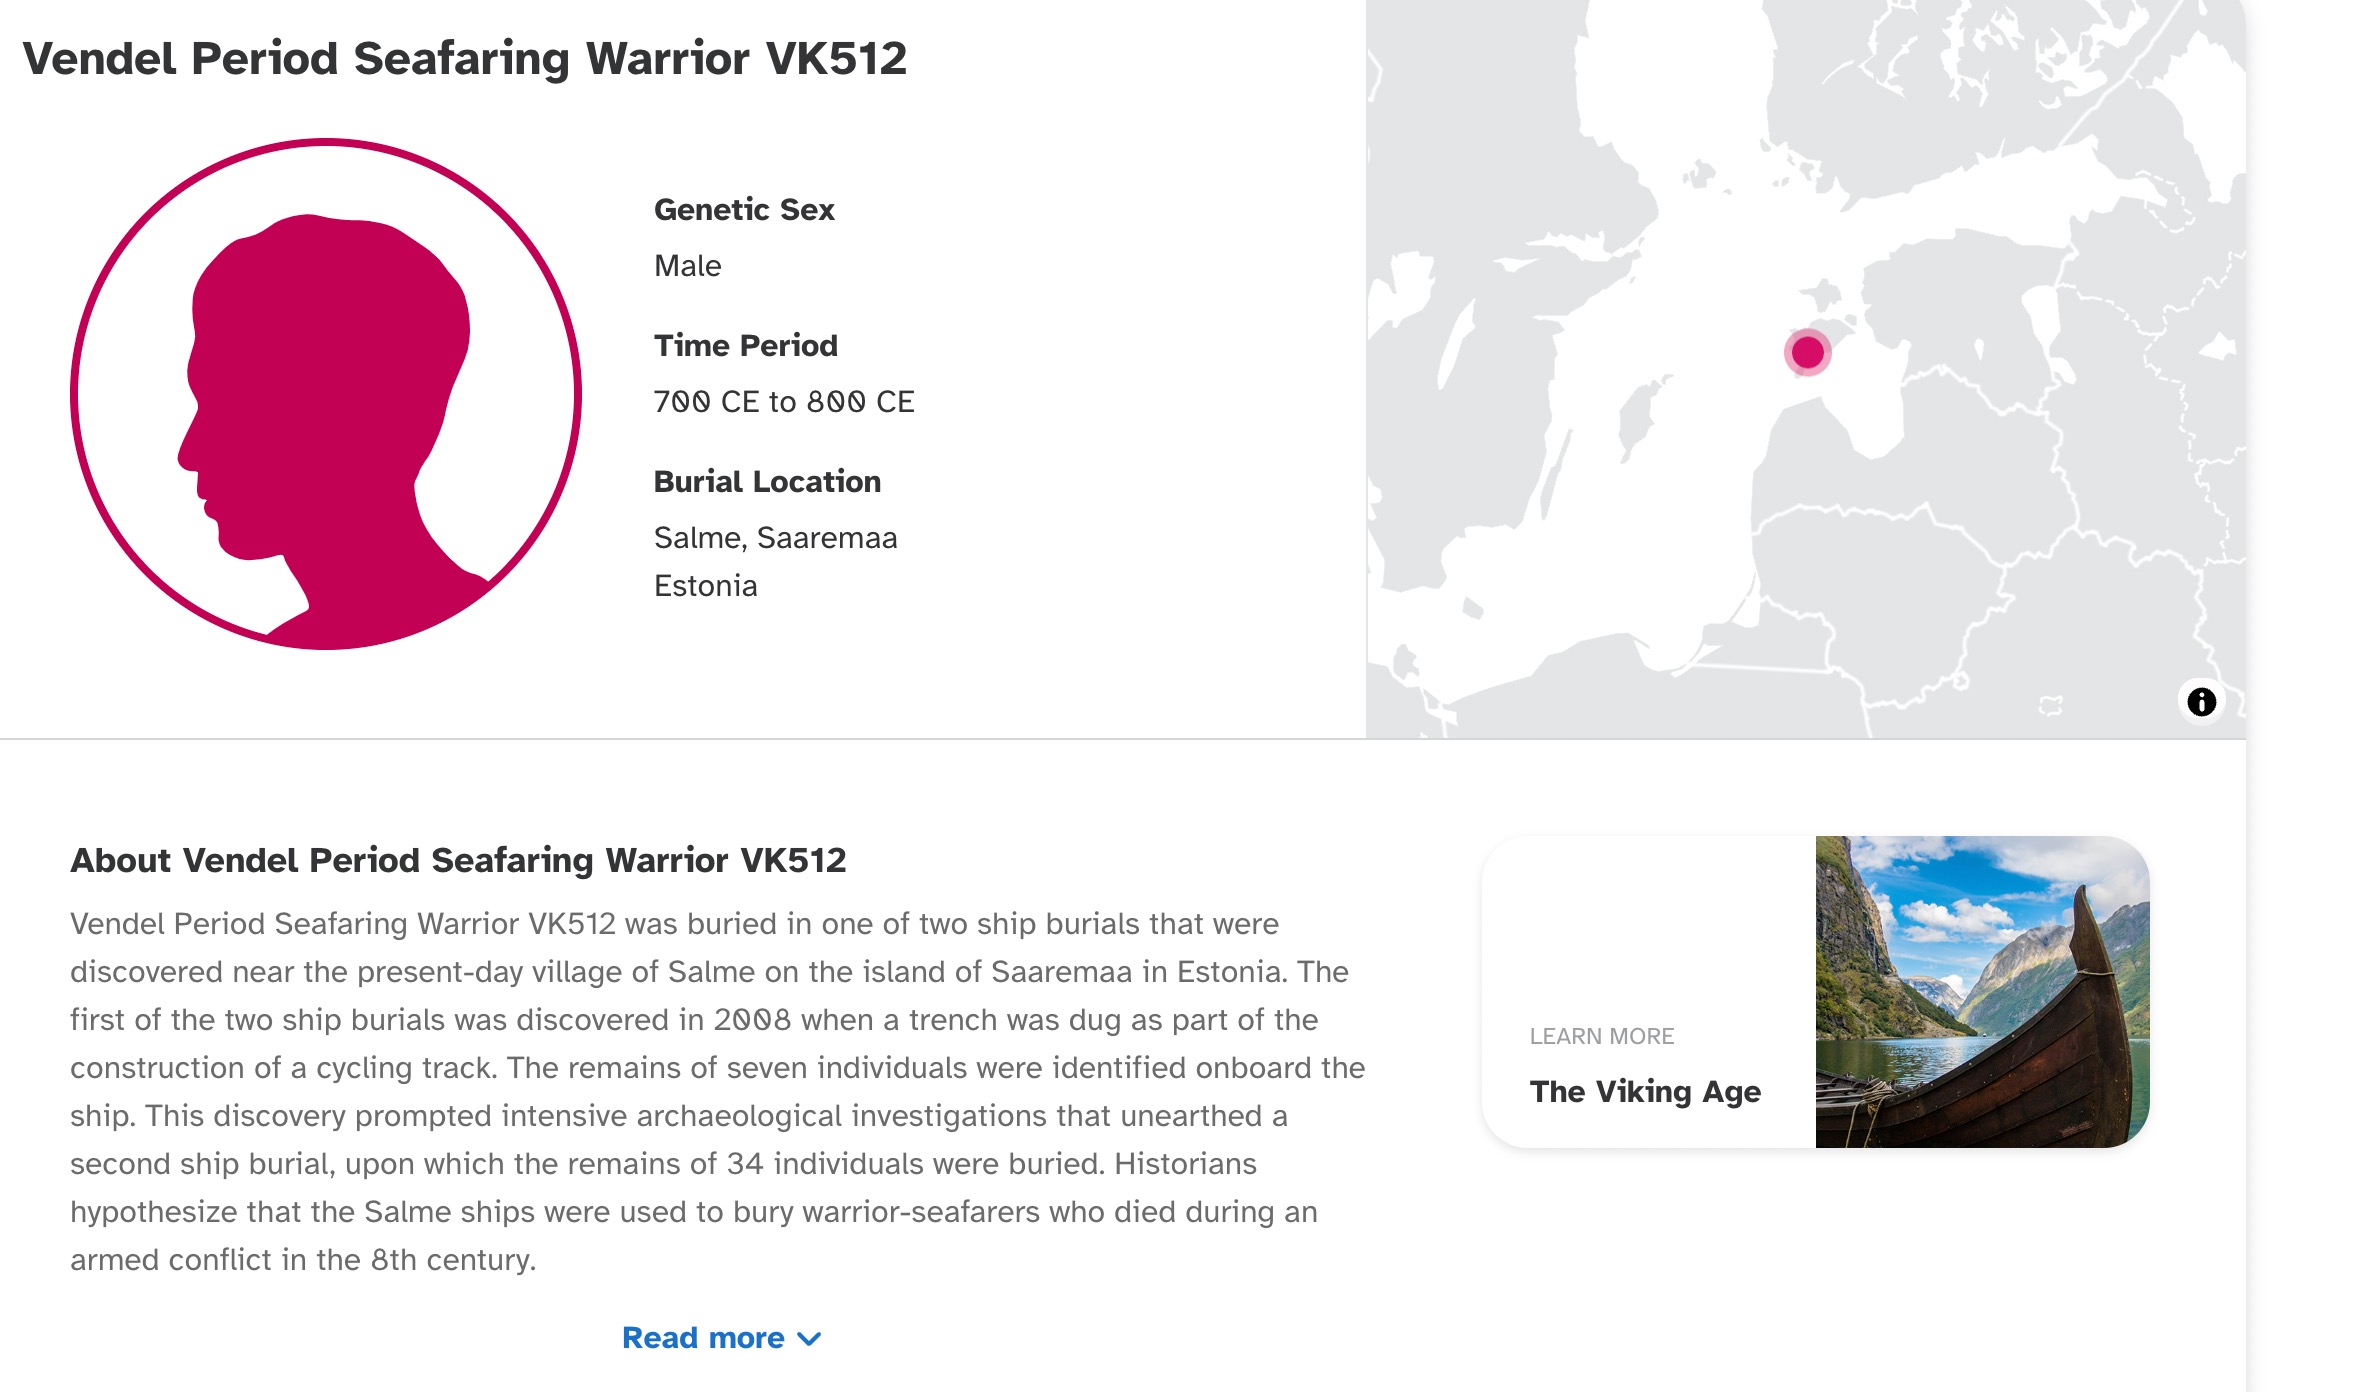
Task: Expand the Read more chevron
Action: pos(810,1339)
